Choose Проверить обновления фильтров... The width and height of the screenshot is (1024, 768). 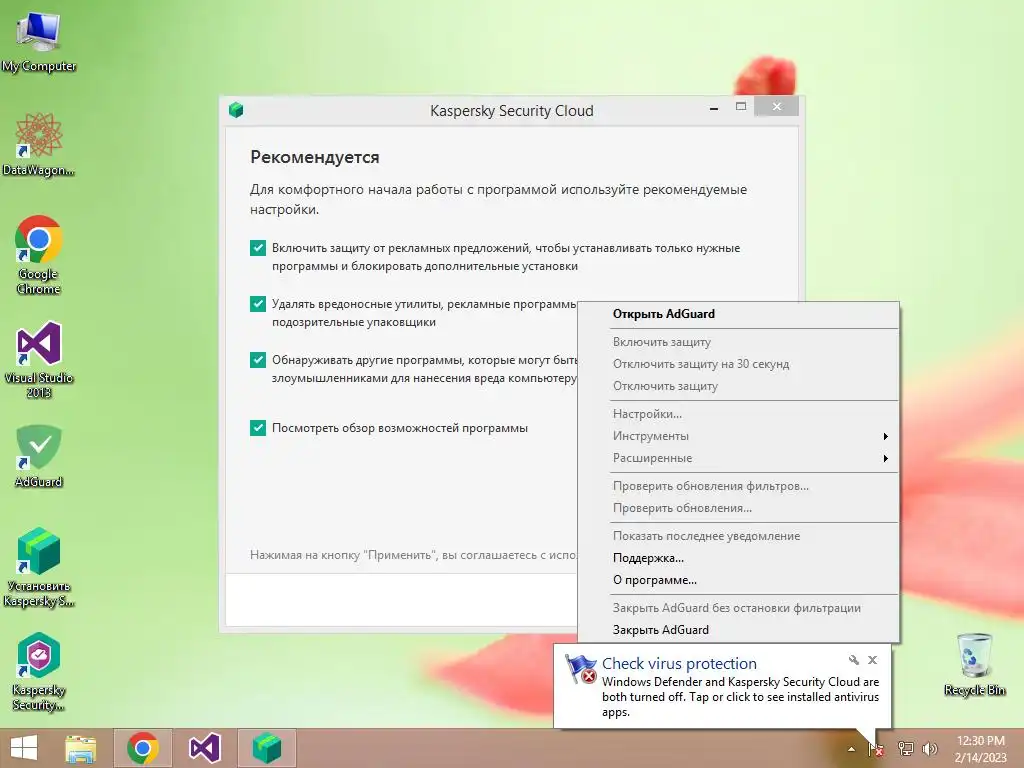(x=739, y=487)
